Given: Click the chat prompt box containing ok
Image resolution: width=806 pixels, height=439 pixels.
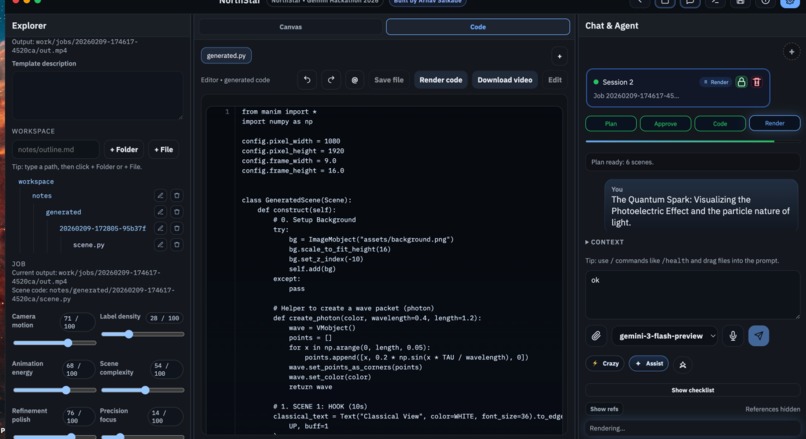Looking at the screenshot, I should tap(692, 295).
